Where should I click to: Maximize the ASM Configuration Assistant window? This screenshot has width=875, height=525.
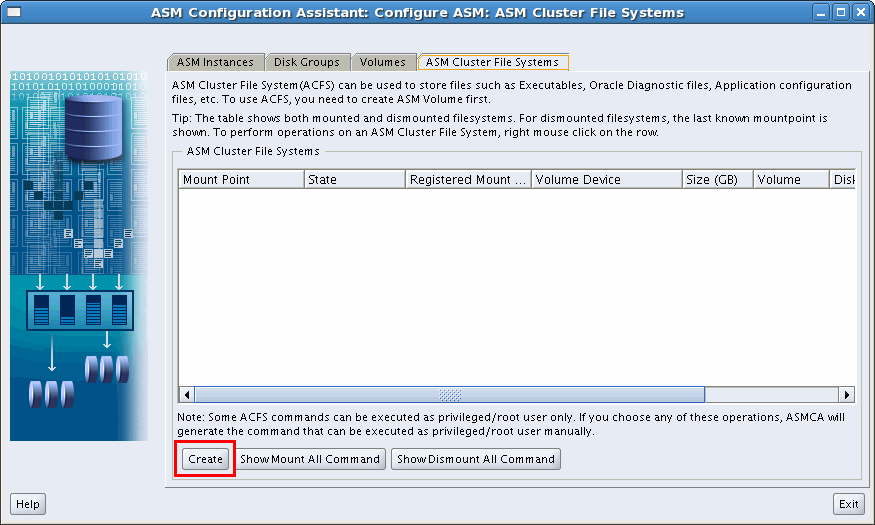pyautogui.click(x=840, y=12)
